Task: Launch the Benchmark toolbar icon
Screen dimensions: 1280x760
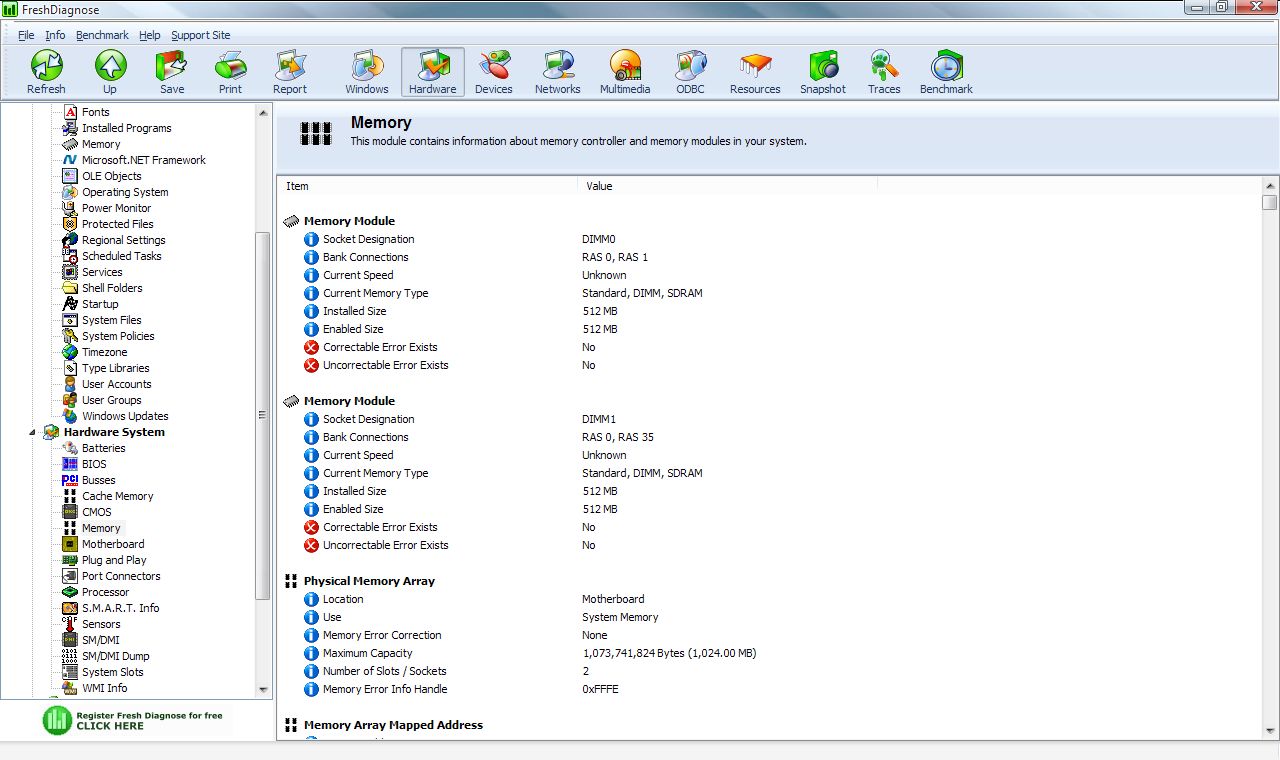Action: tap(946, 72)
